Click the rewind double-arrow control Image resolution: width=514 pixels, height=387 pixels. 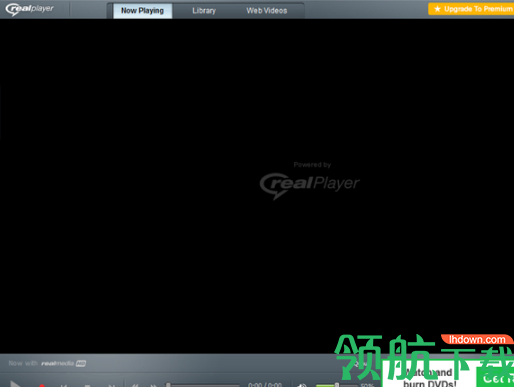135,385
